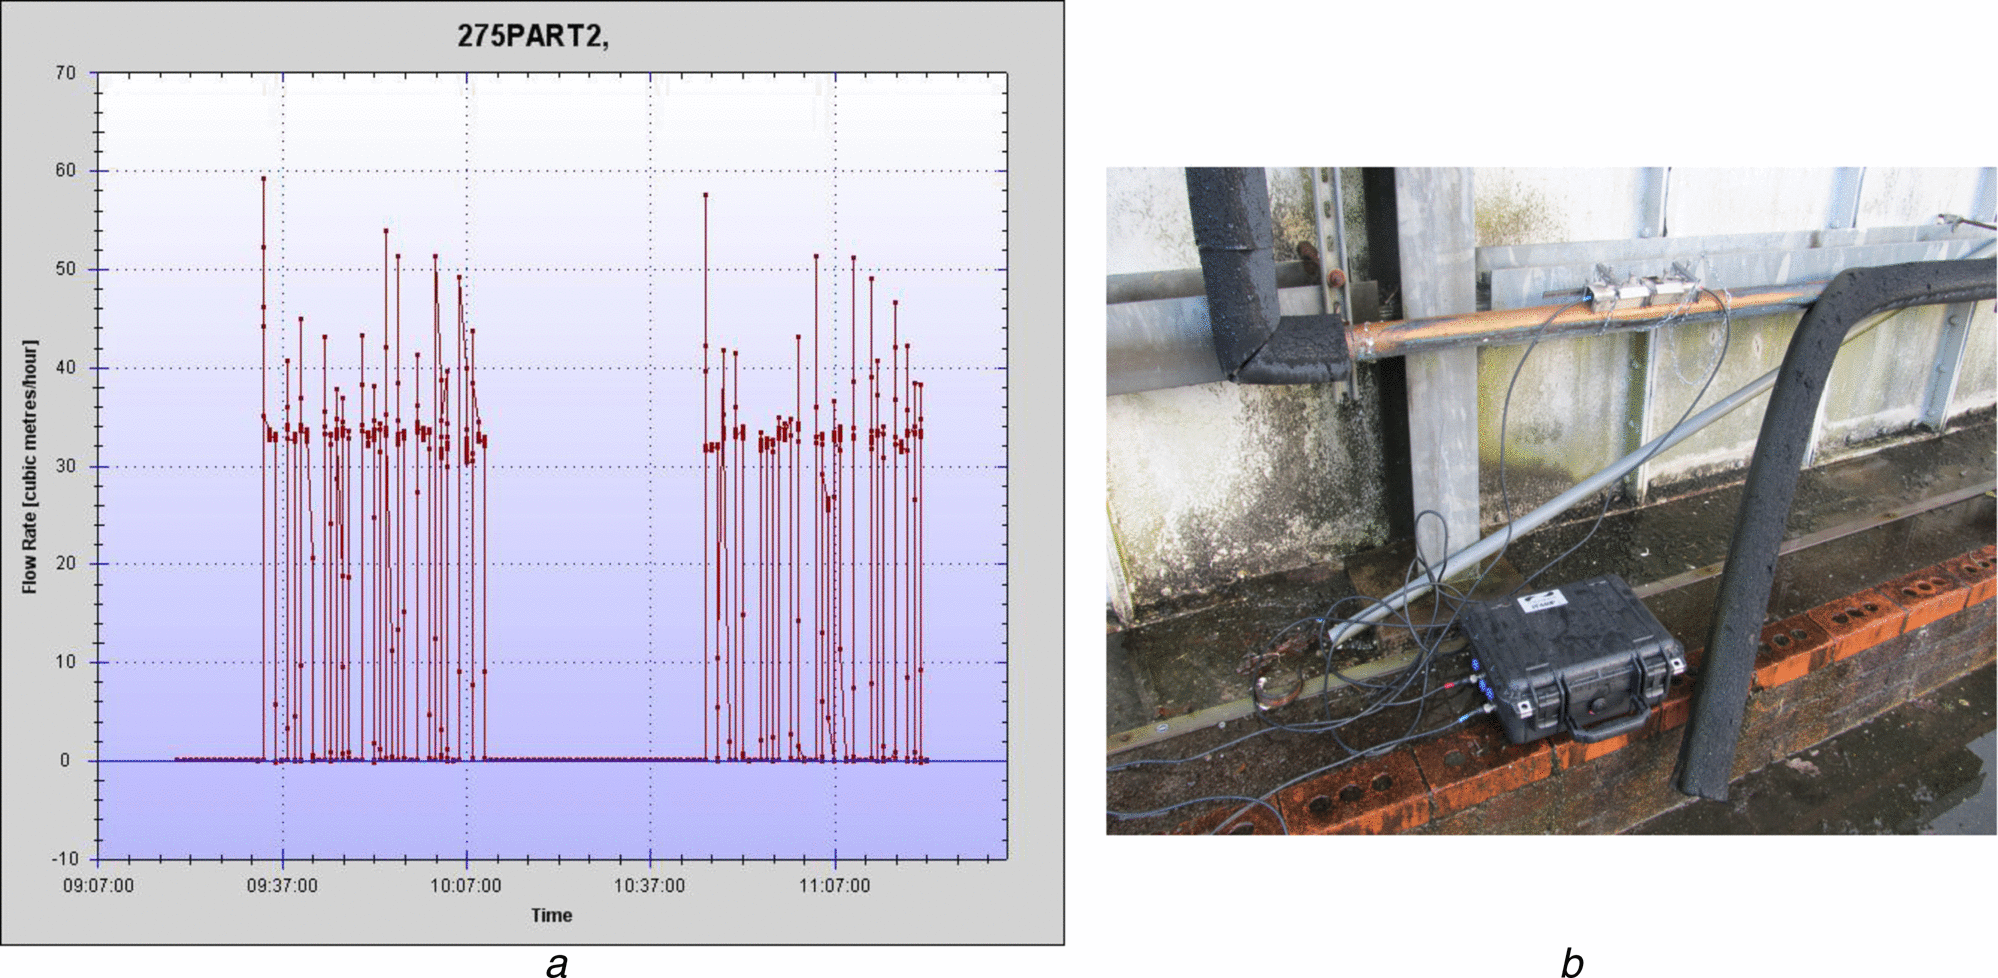Click the -10 value on the y-axis
The width and height of the screenshot is (1998, 978).
click(x=65, y=859)
